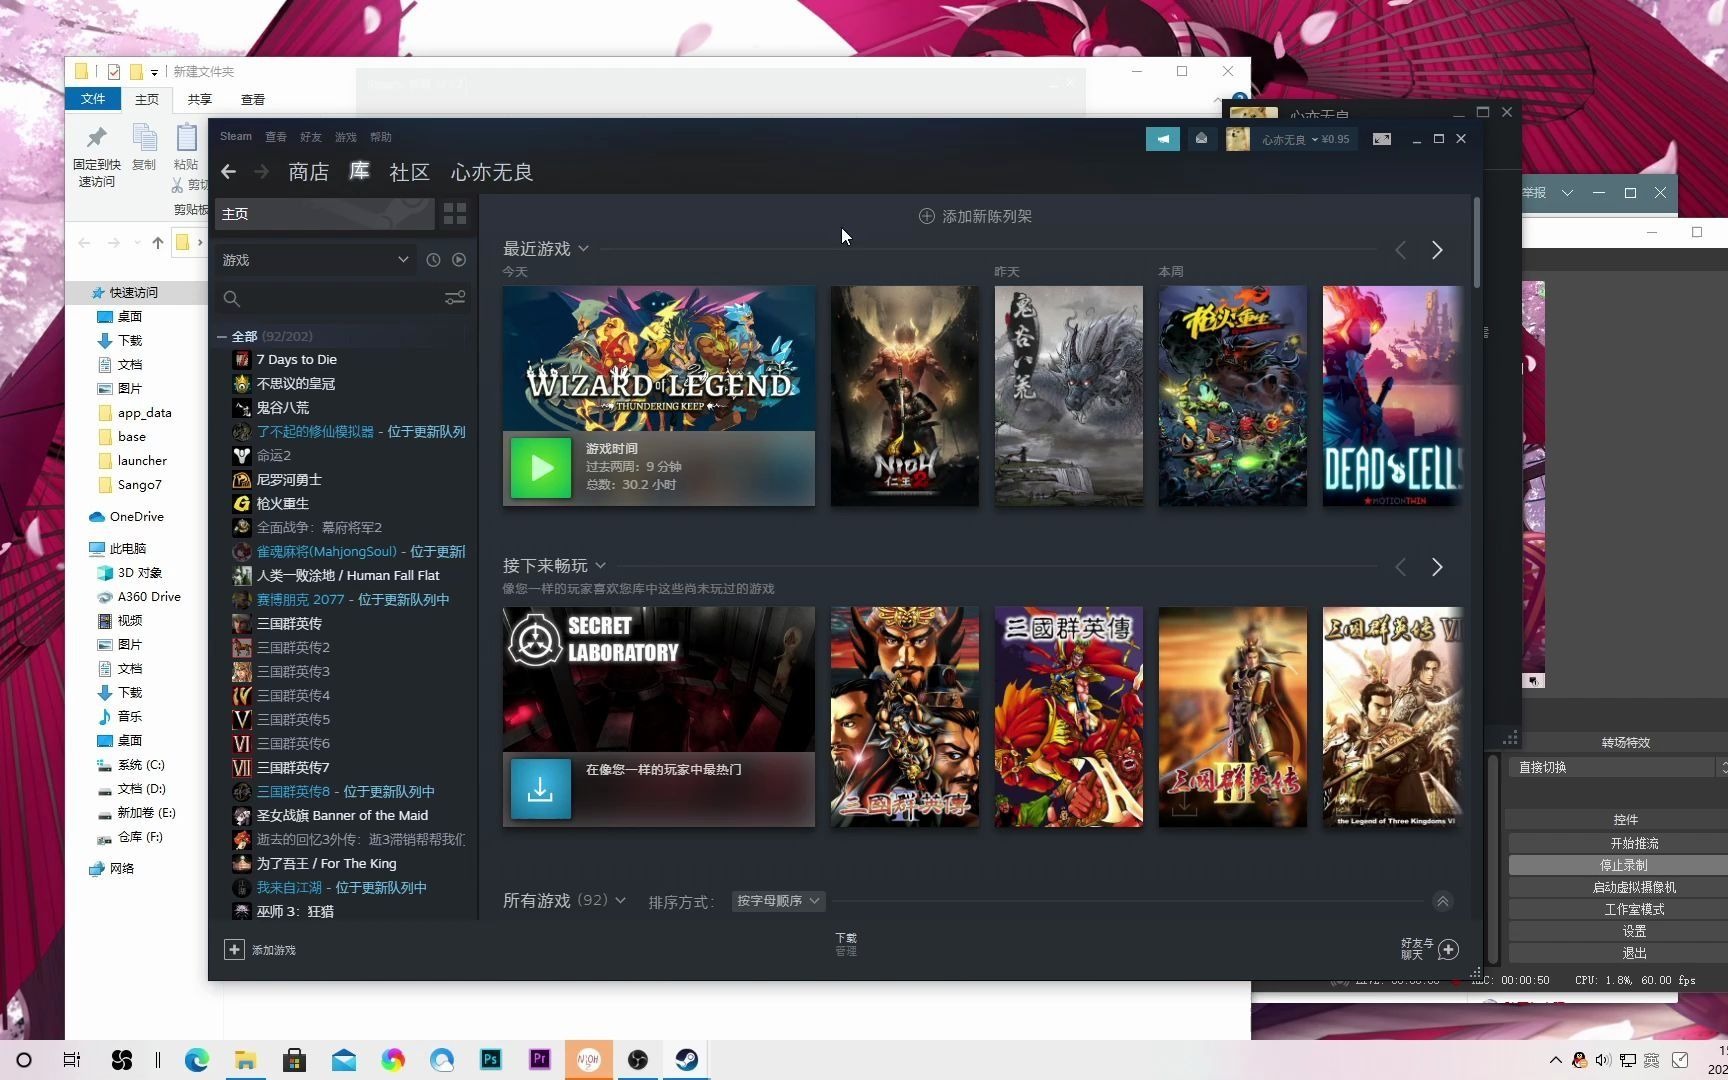The image size is (1728, 1080).
Task: Open the 下载 downloads manager link
Action: tap(846, 943)
